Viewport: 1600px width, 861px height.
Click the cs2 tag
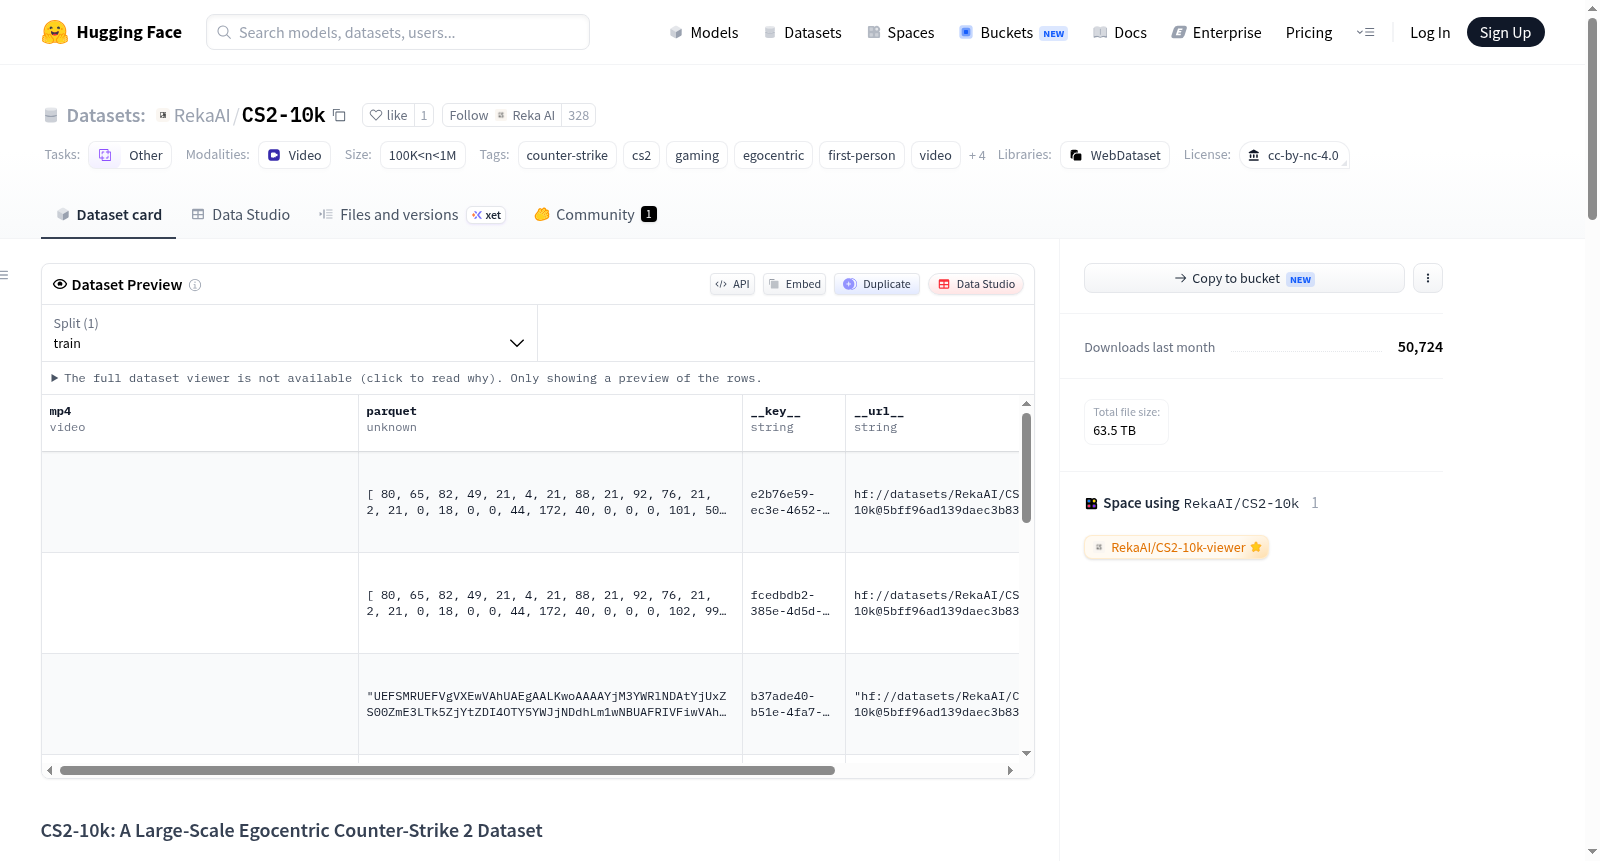[641, 155]
